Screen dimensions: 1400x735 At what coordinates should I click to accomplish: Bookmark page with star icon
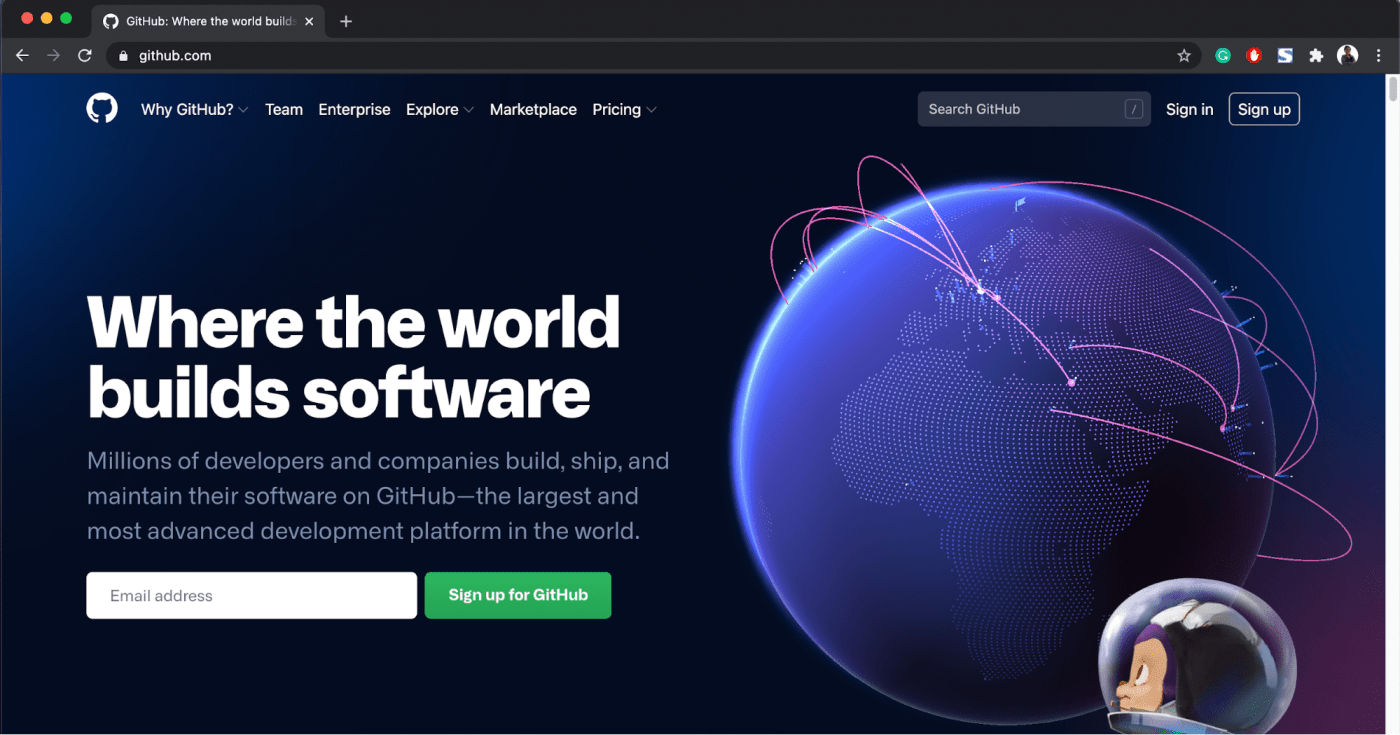pos(1184,56)
